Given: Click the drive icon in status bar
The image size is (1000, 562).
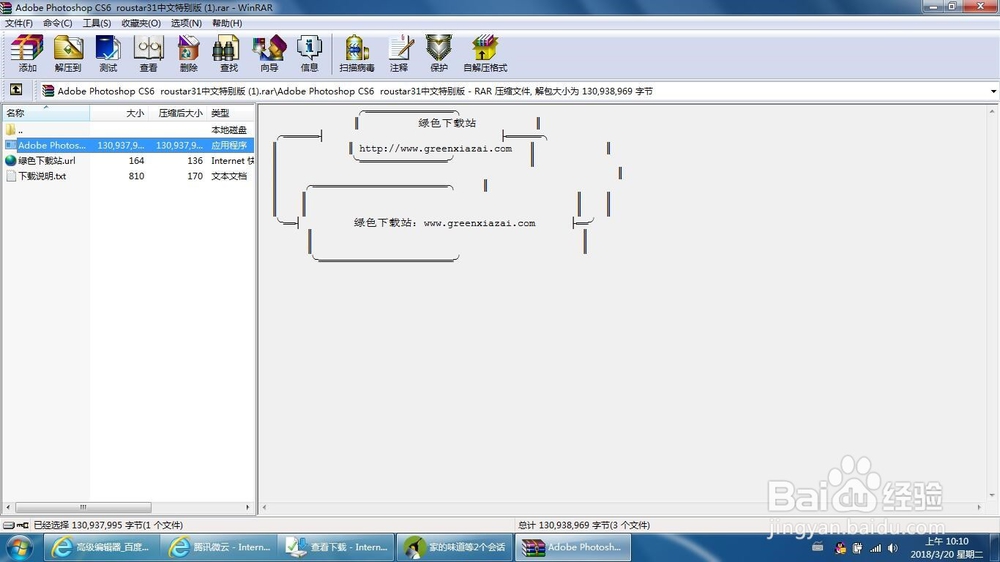Looking at the screenshot, I should pyautogui.click(x=9, y=525).
